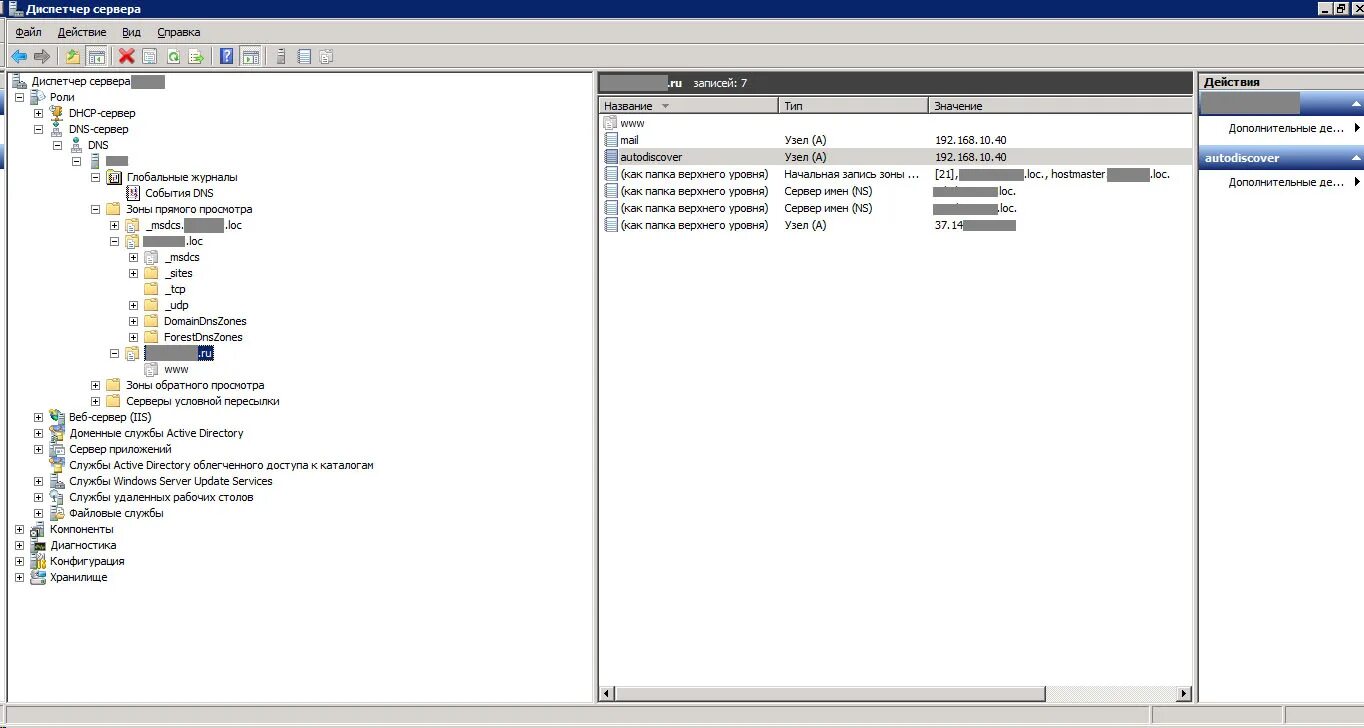1364x728 pixels.
Task: Open the Вид menu
Action: pos(131,32)
